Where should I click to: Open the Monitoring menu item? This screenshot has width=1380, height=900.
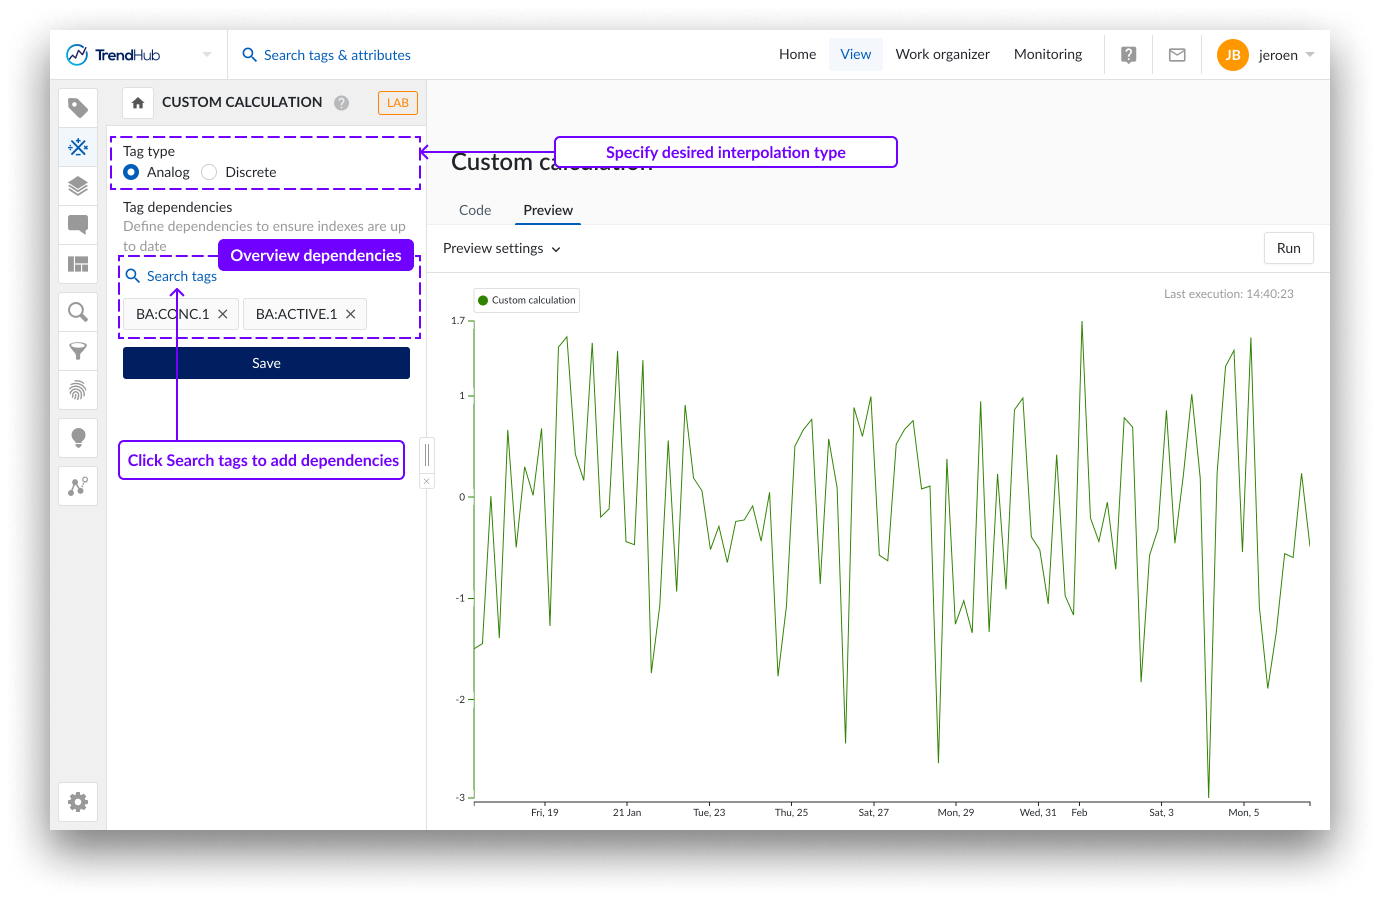pyautogui.click(x=1047, y=54)
